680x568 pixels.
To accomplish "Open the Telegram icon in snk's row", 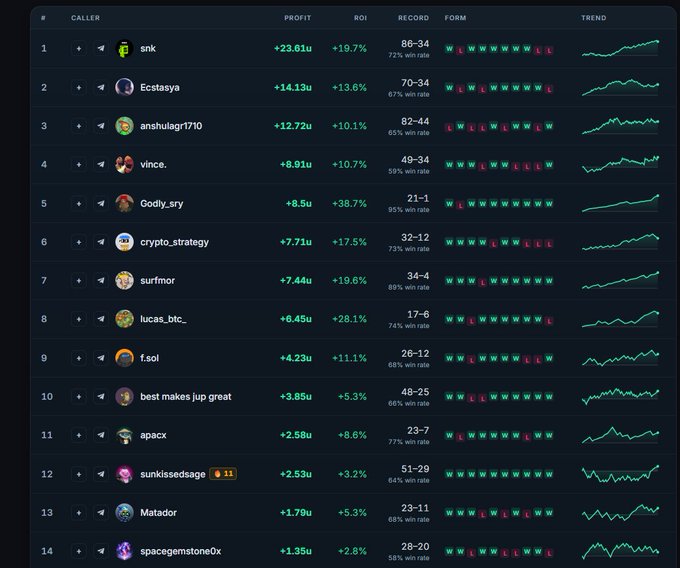I will [x=101, y=49].
